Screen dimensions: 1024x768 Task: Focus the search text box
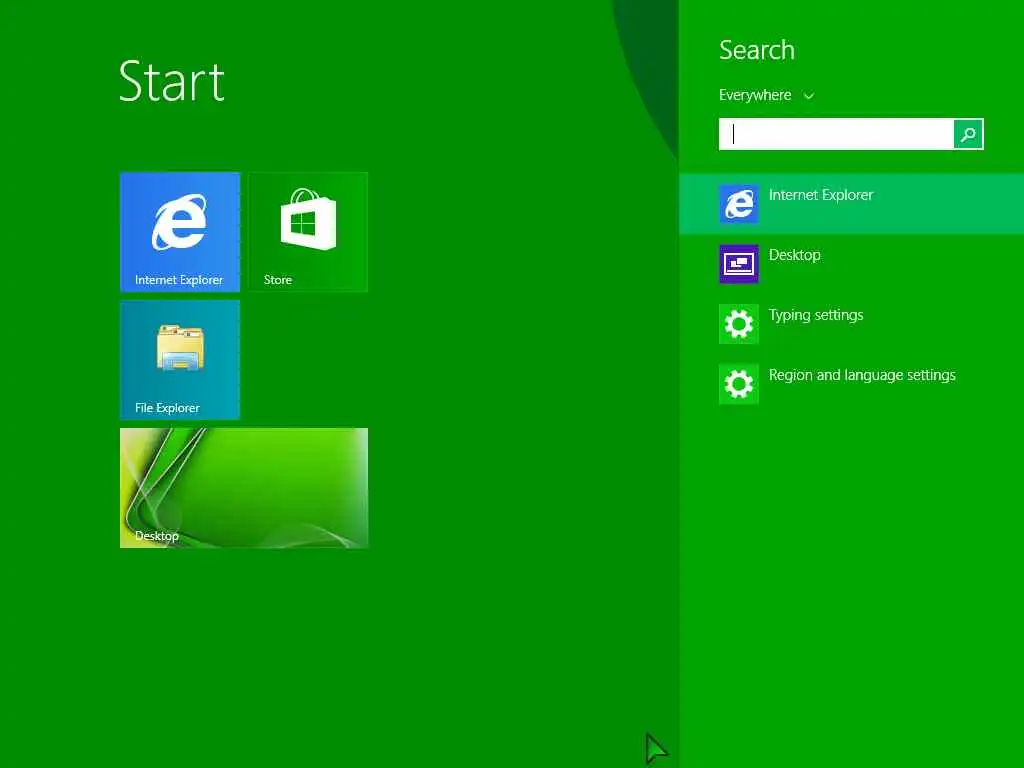[836, 134]
